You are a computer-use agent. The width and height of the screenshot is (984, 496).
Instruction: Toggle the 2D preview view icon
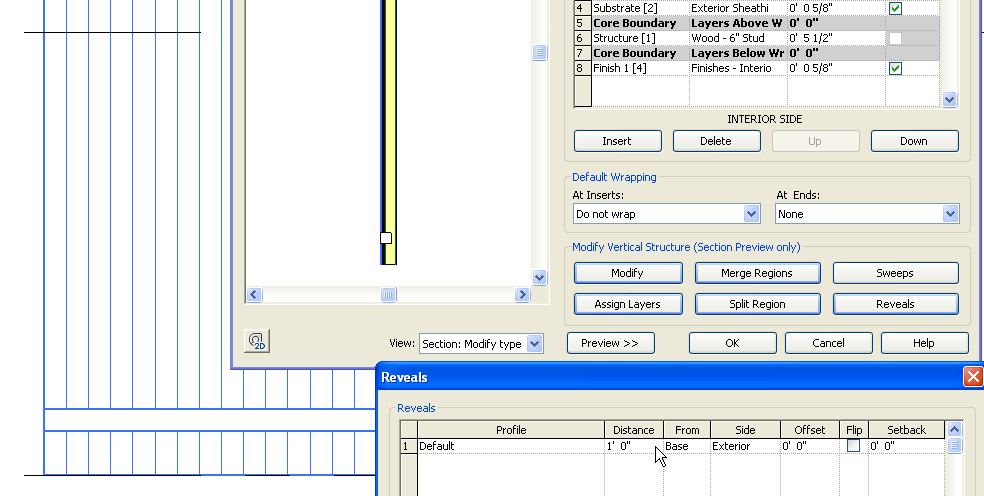pyautogui.click(x=257, y=341)
